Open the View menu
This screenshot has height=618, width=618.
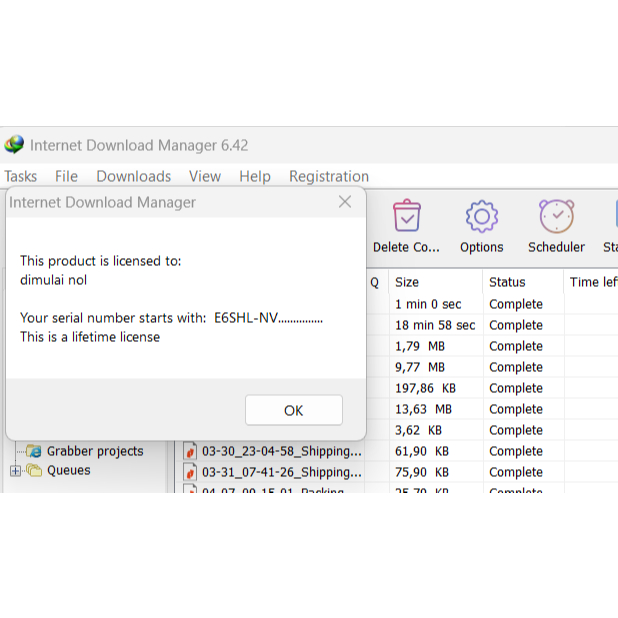[x=205, y=176]
